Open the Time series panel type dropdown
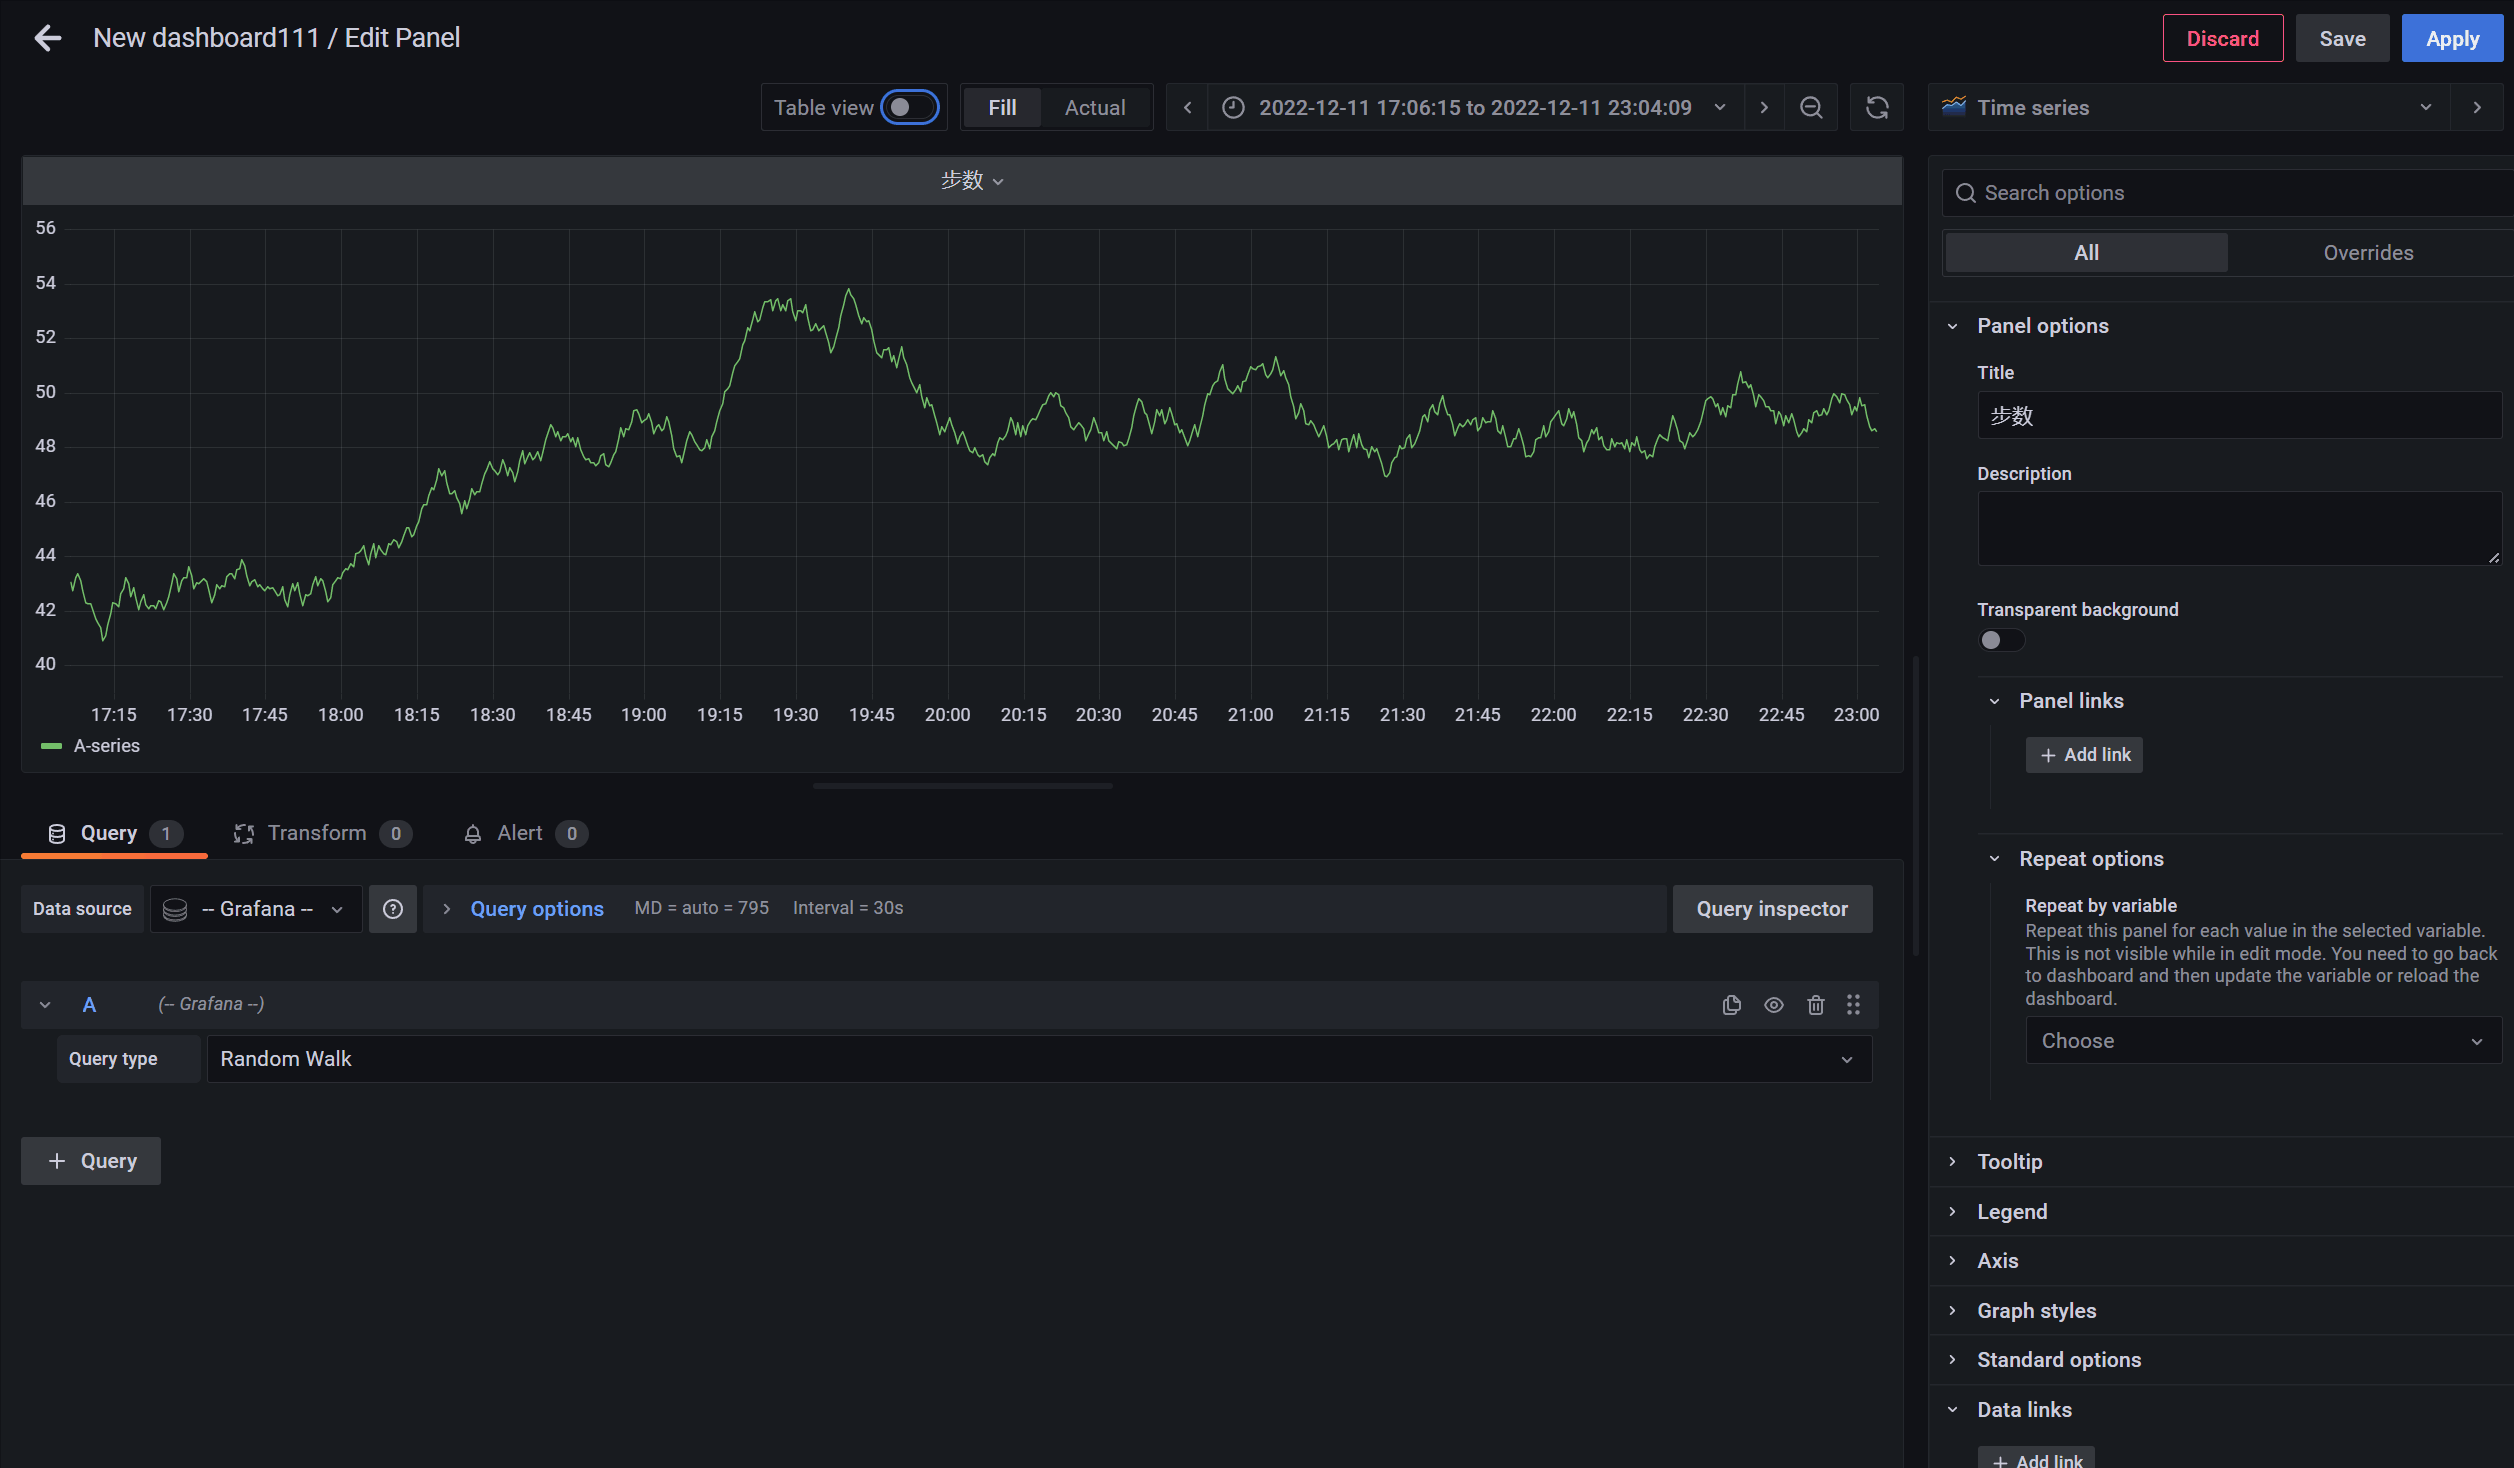This screenshot has height=1468, width=2514. (2427, 107)
